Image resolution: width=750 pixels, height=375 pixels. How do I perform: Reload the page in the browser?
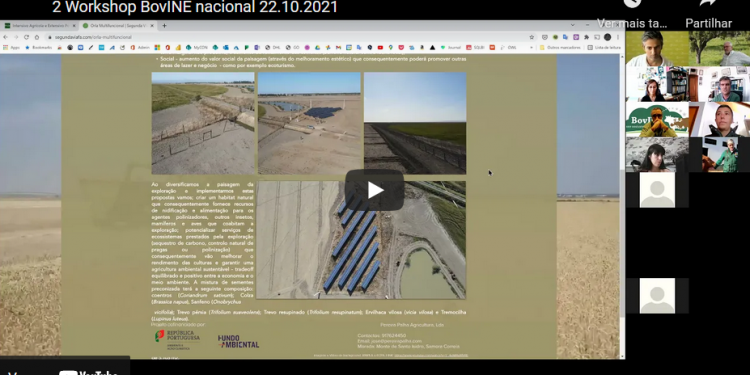pos(26,37)
